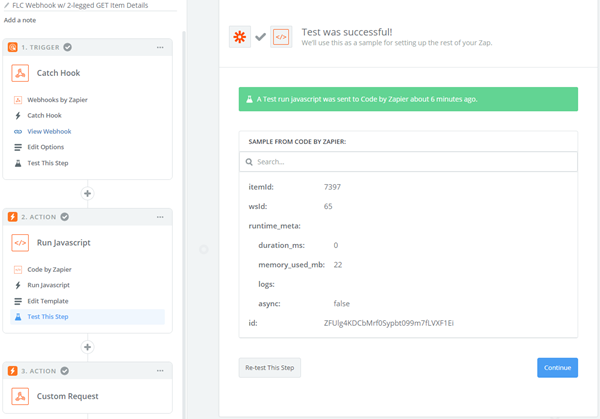Click the Custom Request webhook icon

[x=20, y=396]
